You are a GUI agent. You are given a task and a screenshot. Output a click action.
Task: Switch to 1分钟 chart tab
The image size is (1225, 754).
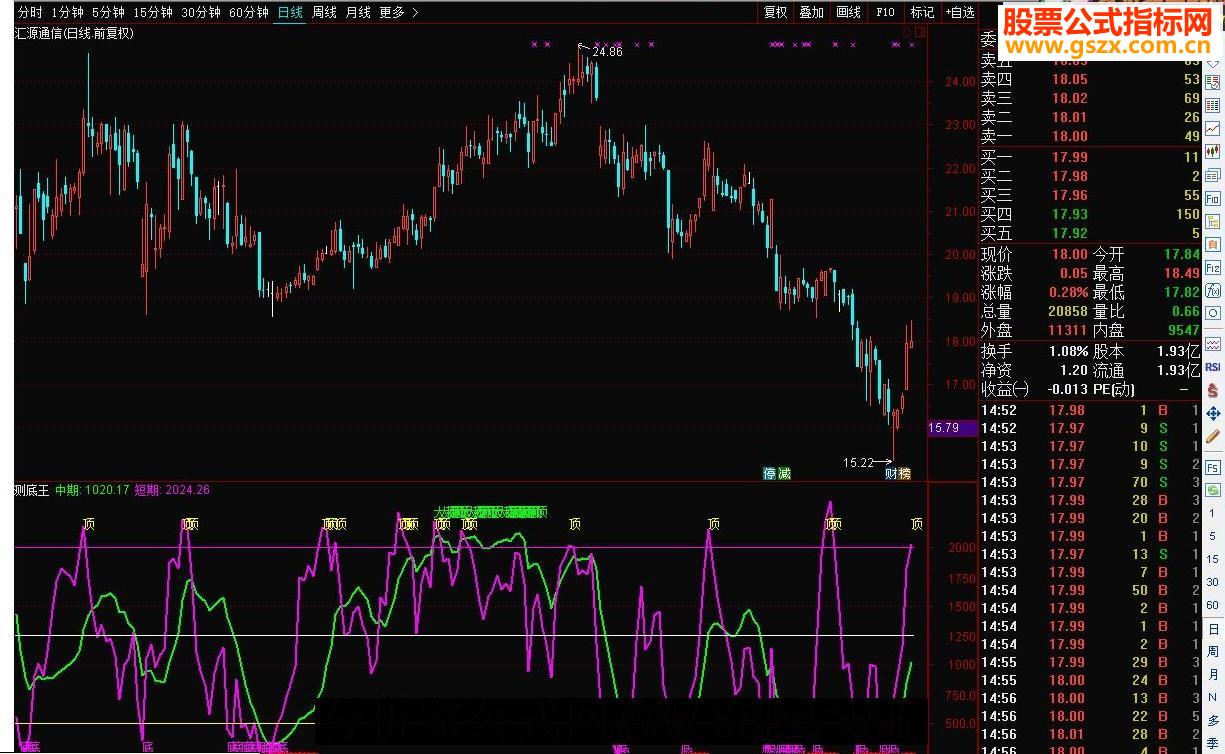pos(67,12)
